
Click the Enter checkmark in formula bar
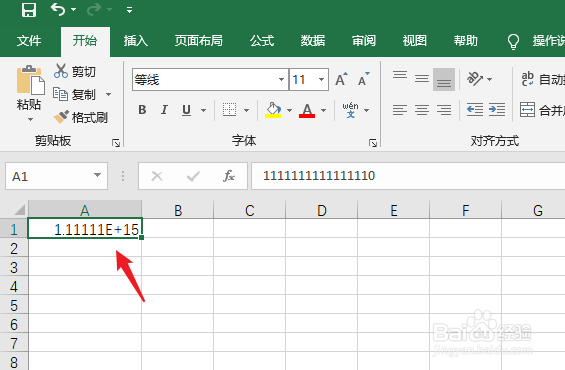click(x=193, y=176)
